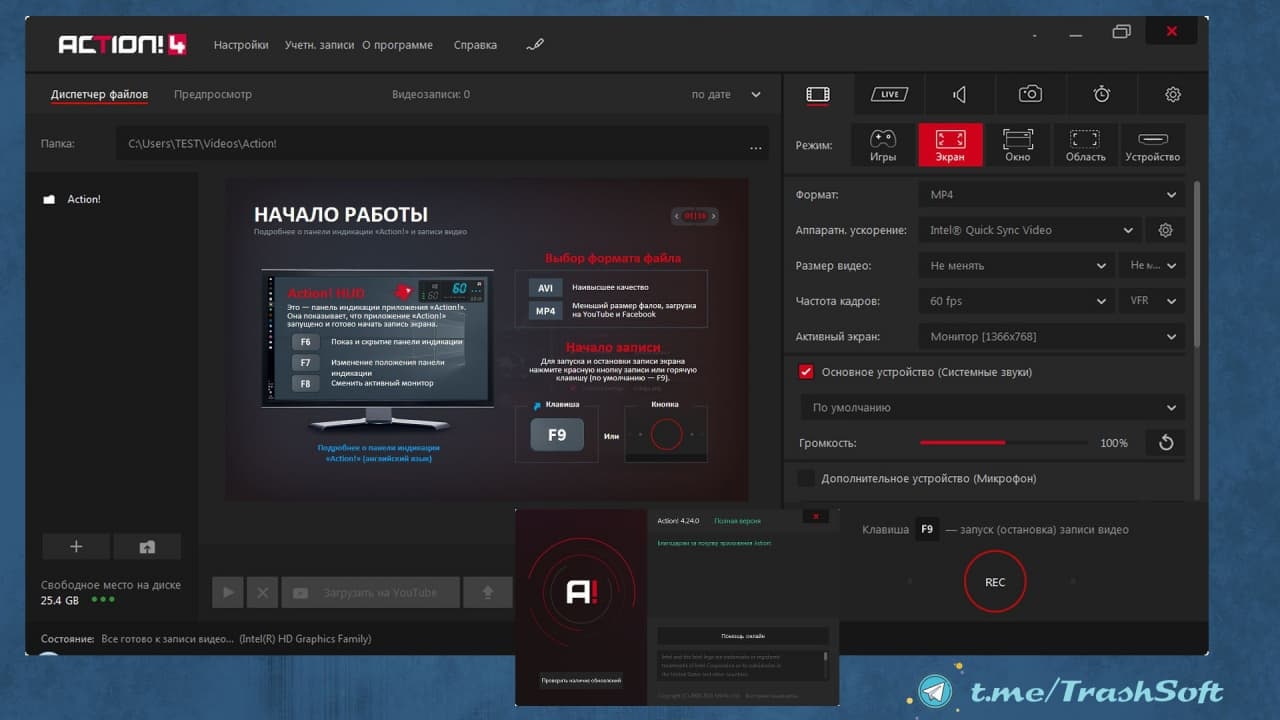Select the Окно recording mode

coord(1018,145)
